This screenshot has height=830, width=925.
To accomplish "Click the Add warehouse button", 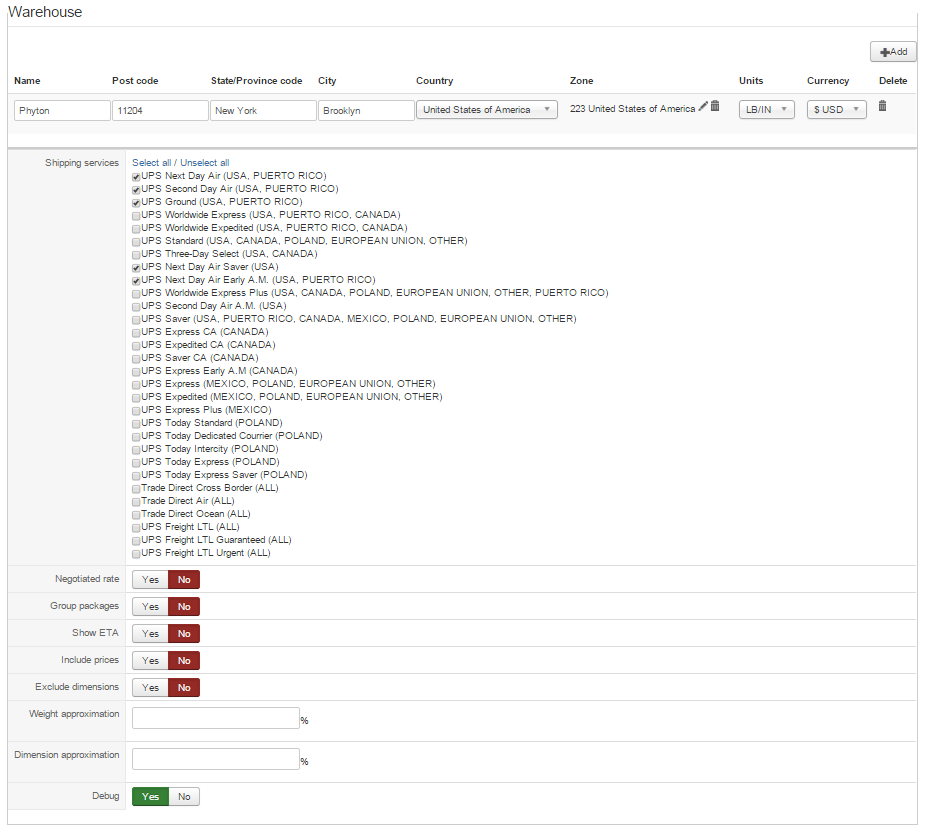I will [893, 52].
